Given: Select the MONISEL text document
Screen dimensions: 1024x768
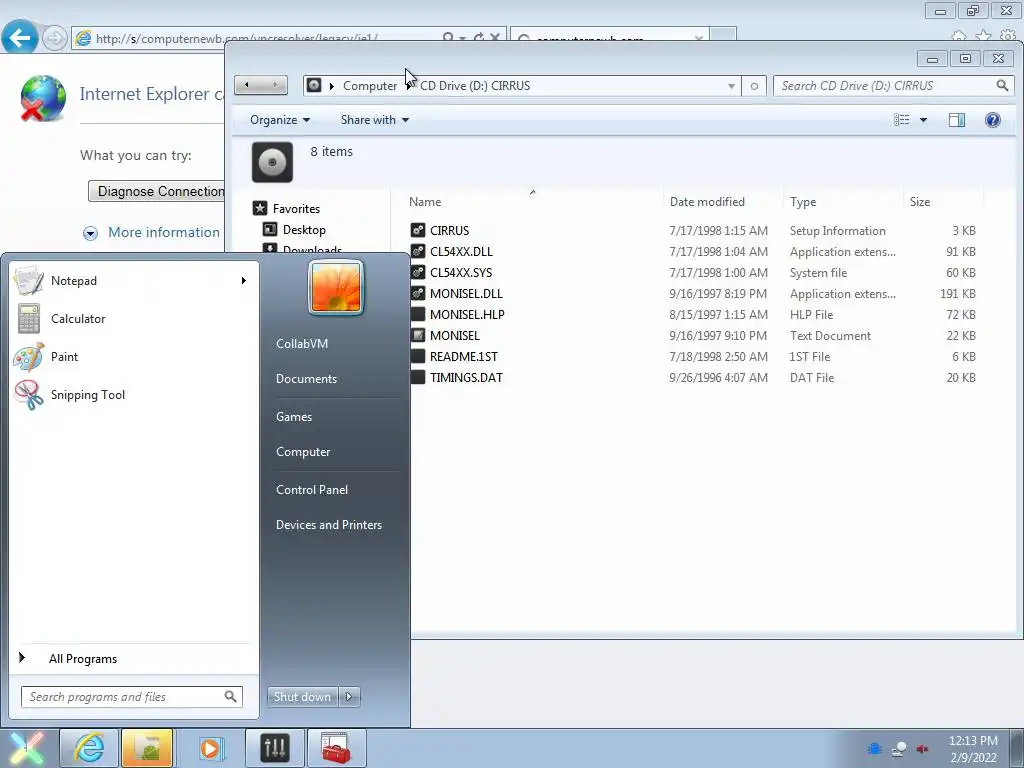Looking at the screenshot, I should click(x=455, y=336).
